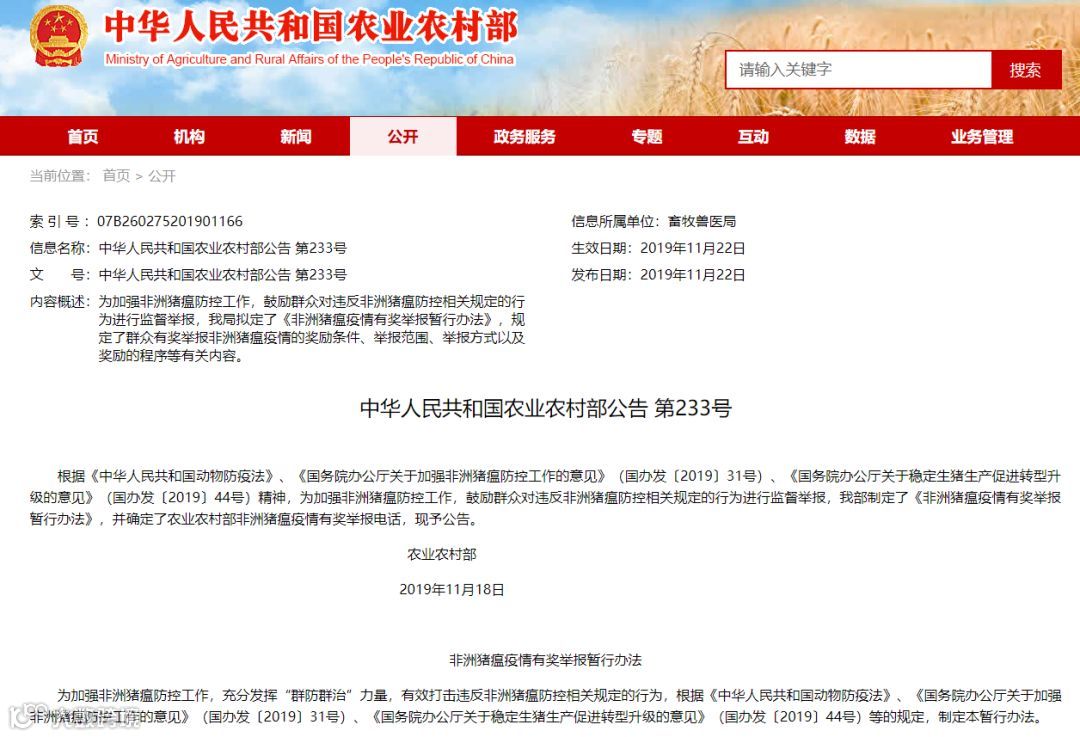Open the 机构 navigation tab
This screenshot has height=737, width=1080.
pyautogui.click(x=189, y=136)
